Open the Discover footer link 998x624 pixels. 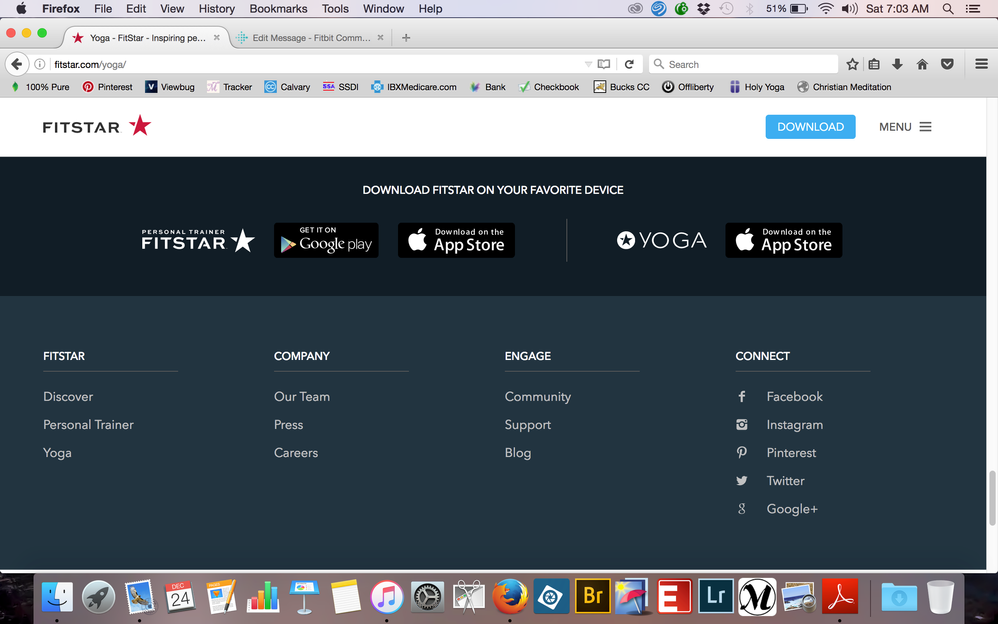point(68,397)
